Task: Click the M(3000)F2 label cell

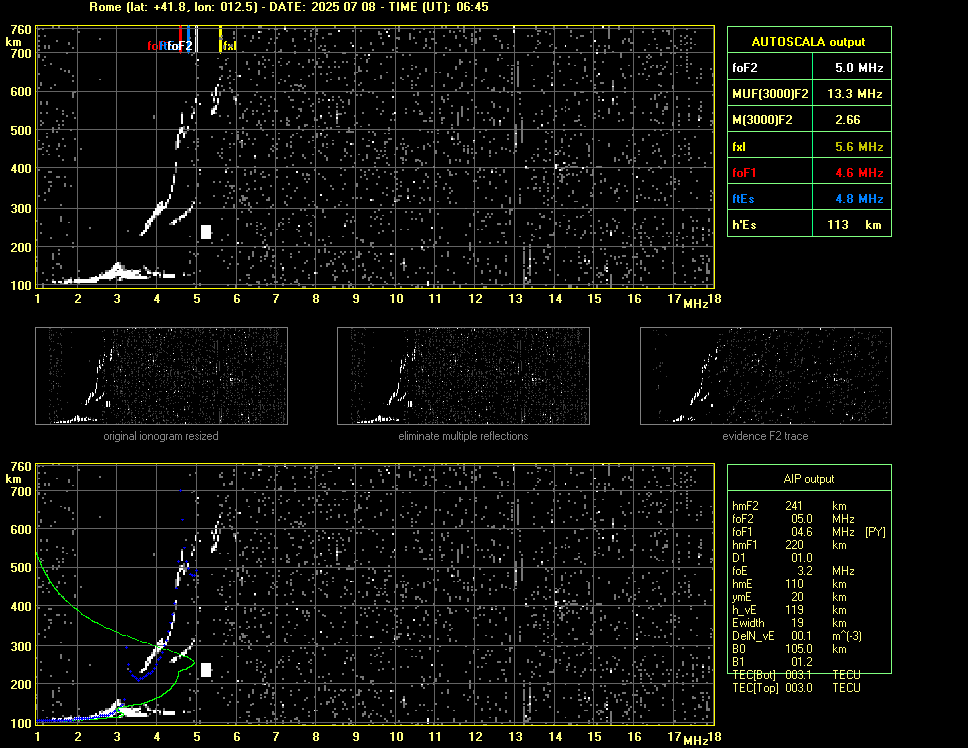Action: tap(770, 120)
